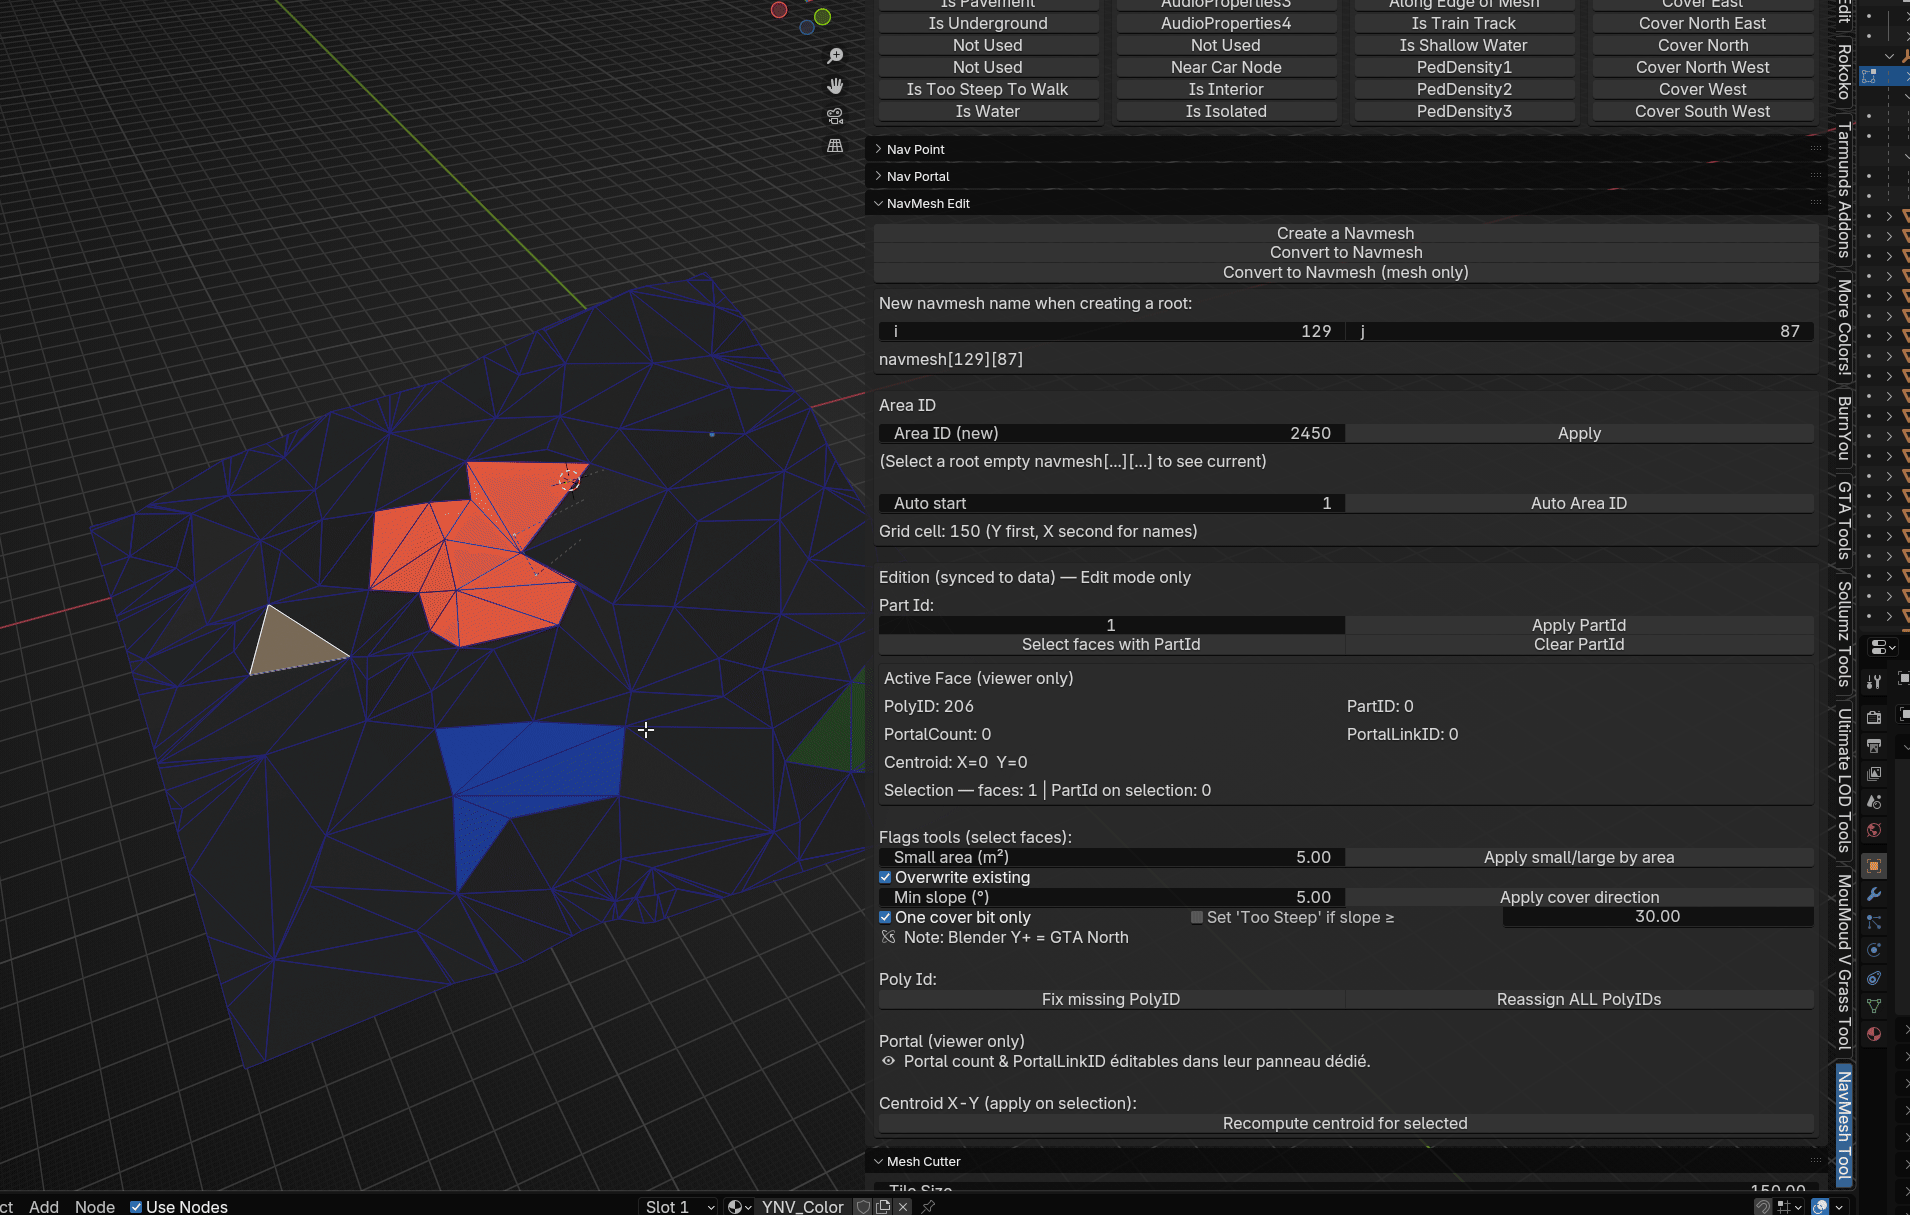Open the Output properties printer icon
The width and height of the screenshot is (1910, 1215).
[1874, 746]
